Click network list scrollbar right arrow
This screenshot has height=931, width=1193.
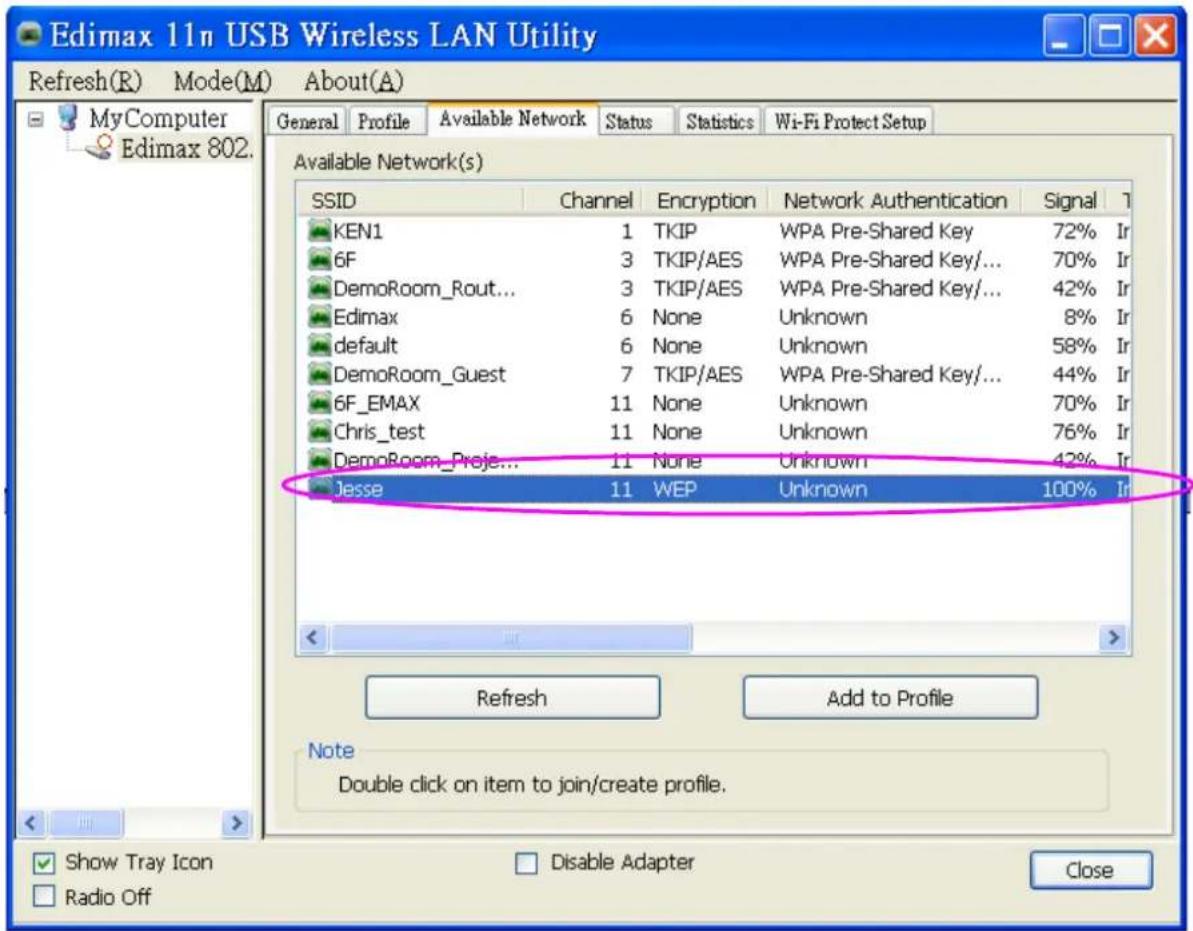point(1114,637)
